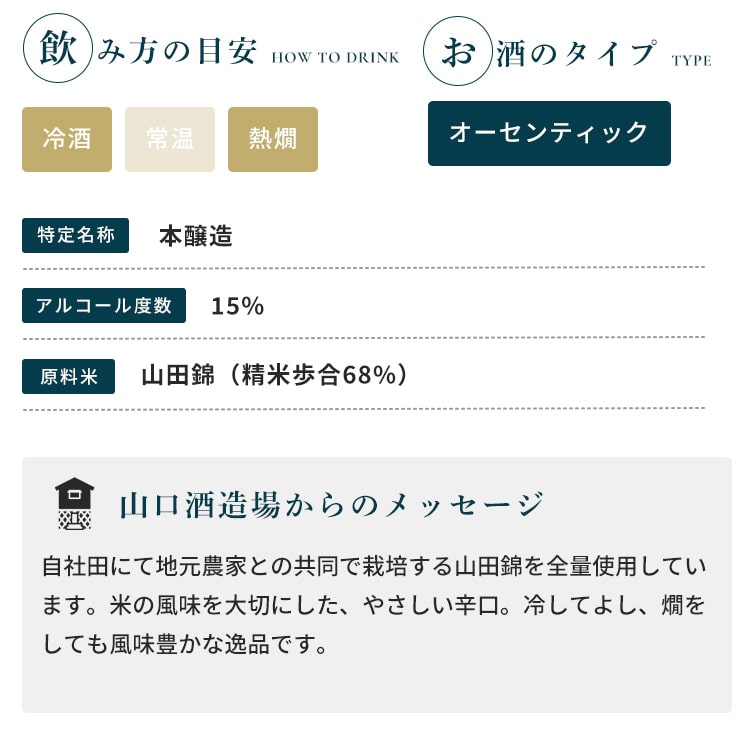Screen dimensions: 750x750
Task: Click the 本醸造 designation value
Action: 196,236
